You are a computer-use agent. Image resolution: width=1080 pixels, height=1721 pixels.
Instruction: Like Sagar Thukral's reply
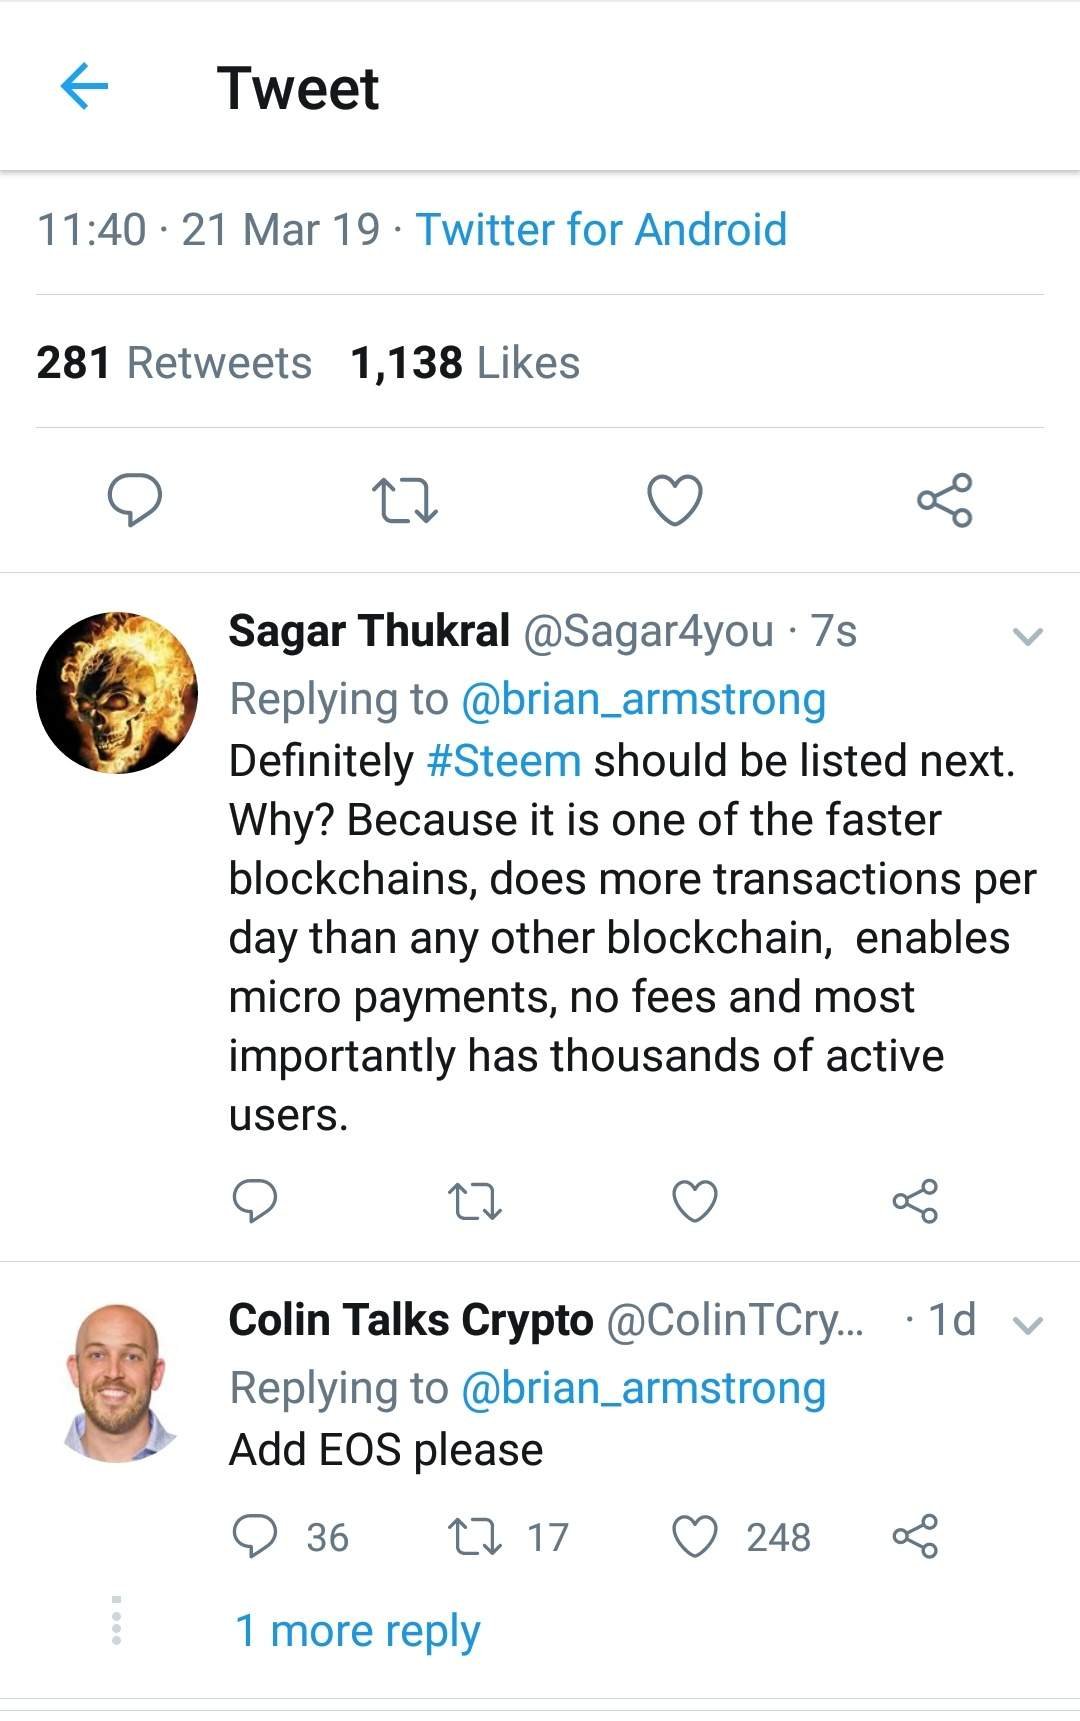tap(694, 1201)
